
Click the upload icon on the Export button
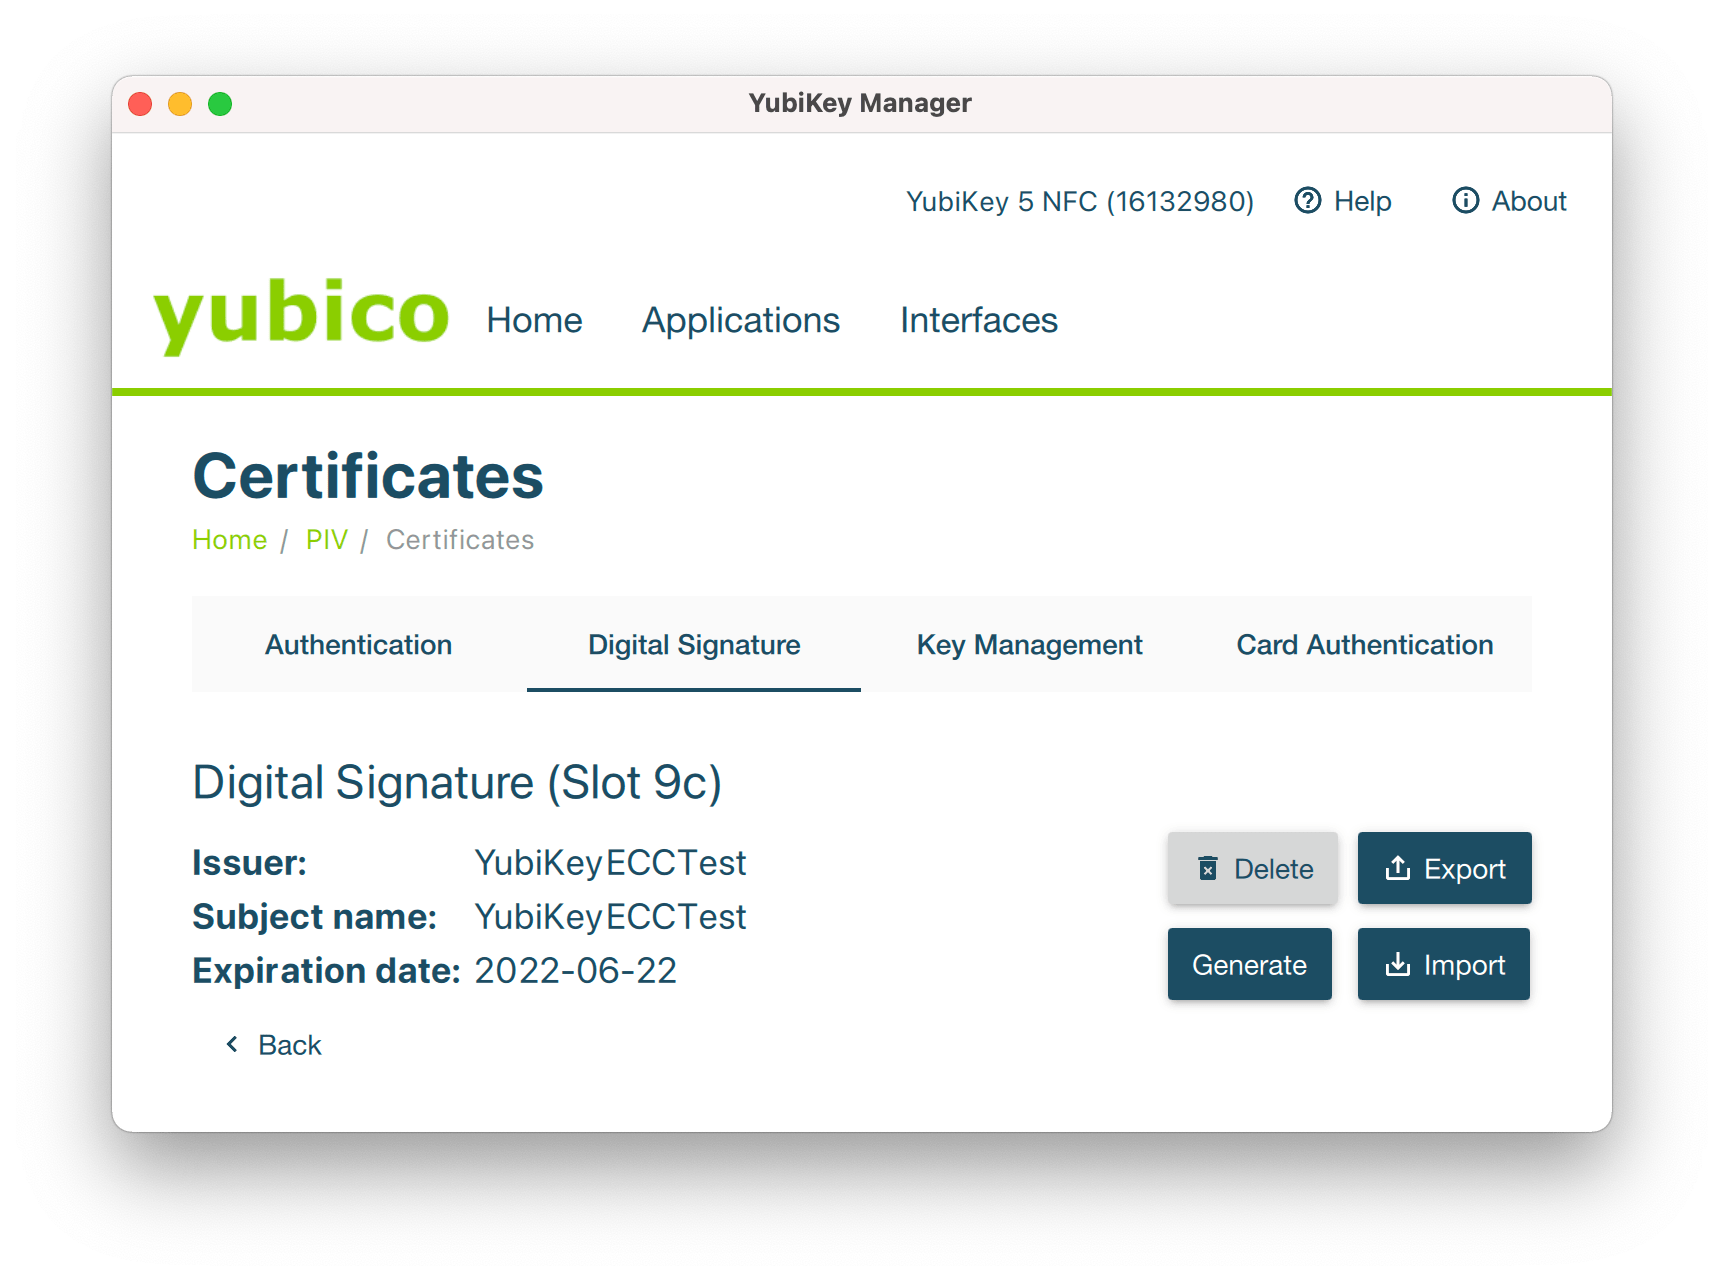[x=1399, y=868]
